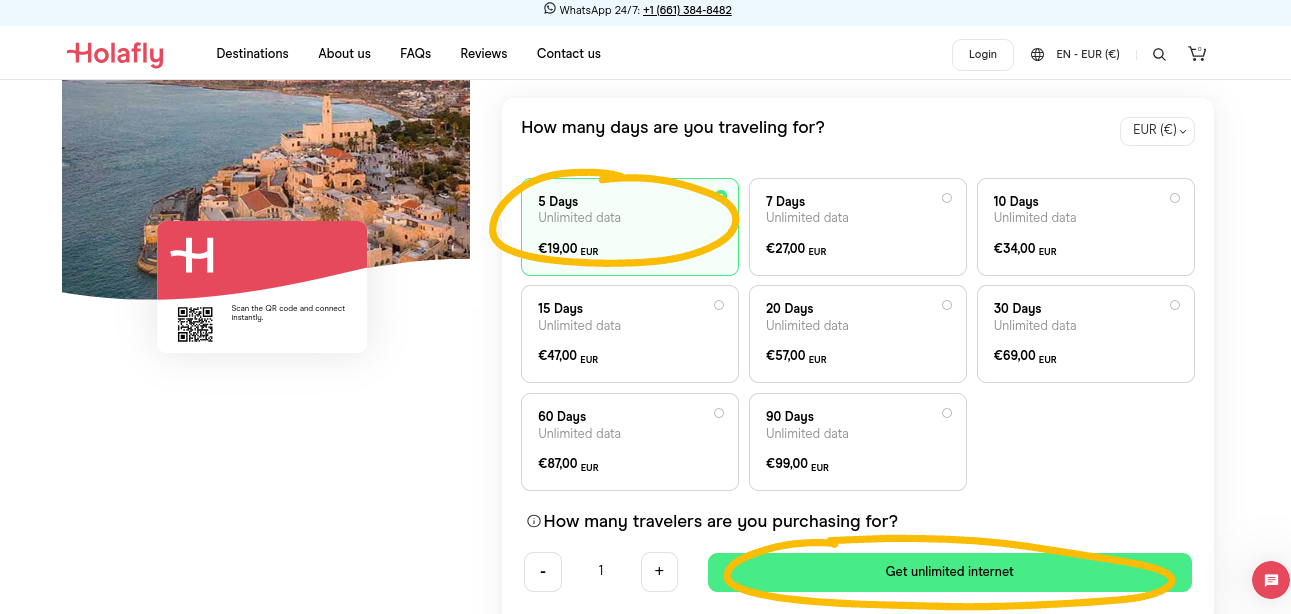Image resolution: width=1291 pixels, height=614 pixels.
Task: Open the search magnifier icon
Action: 1159,55
